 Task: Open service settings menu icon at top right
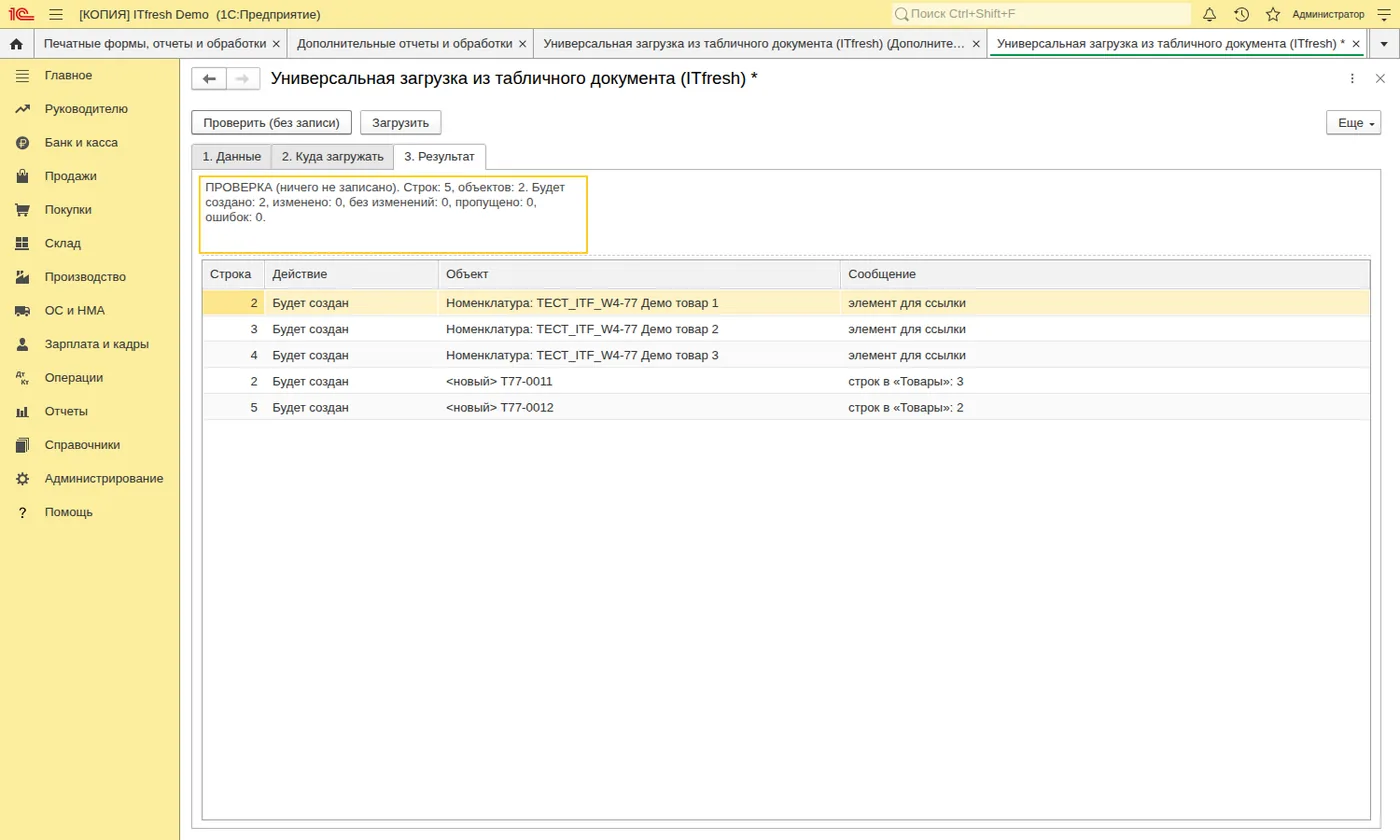[1384, 14]
